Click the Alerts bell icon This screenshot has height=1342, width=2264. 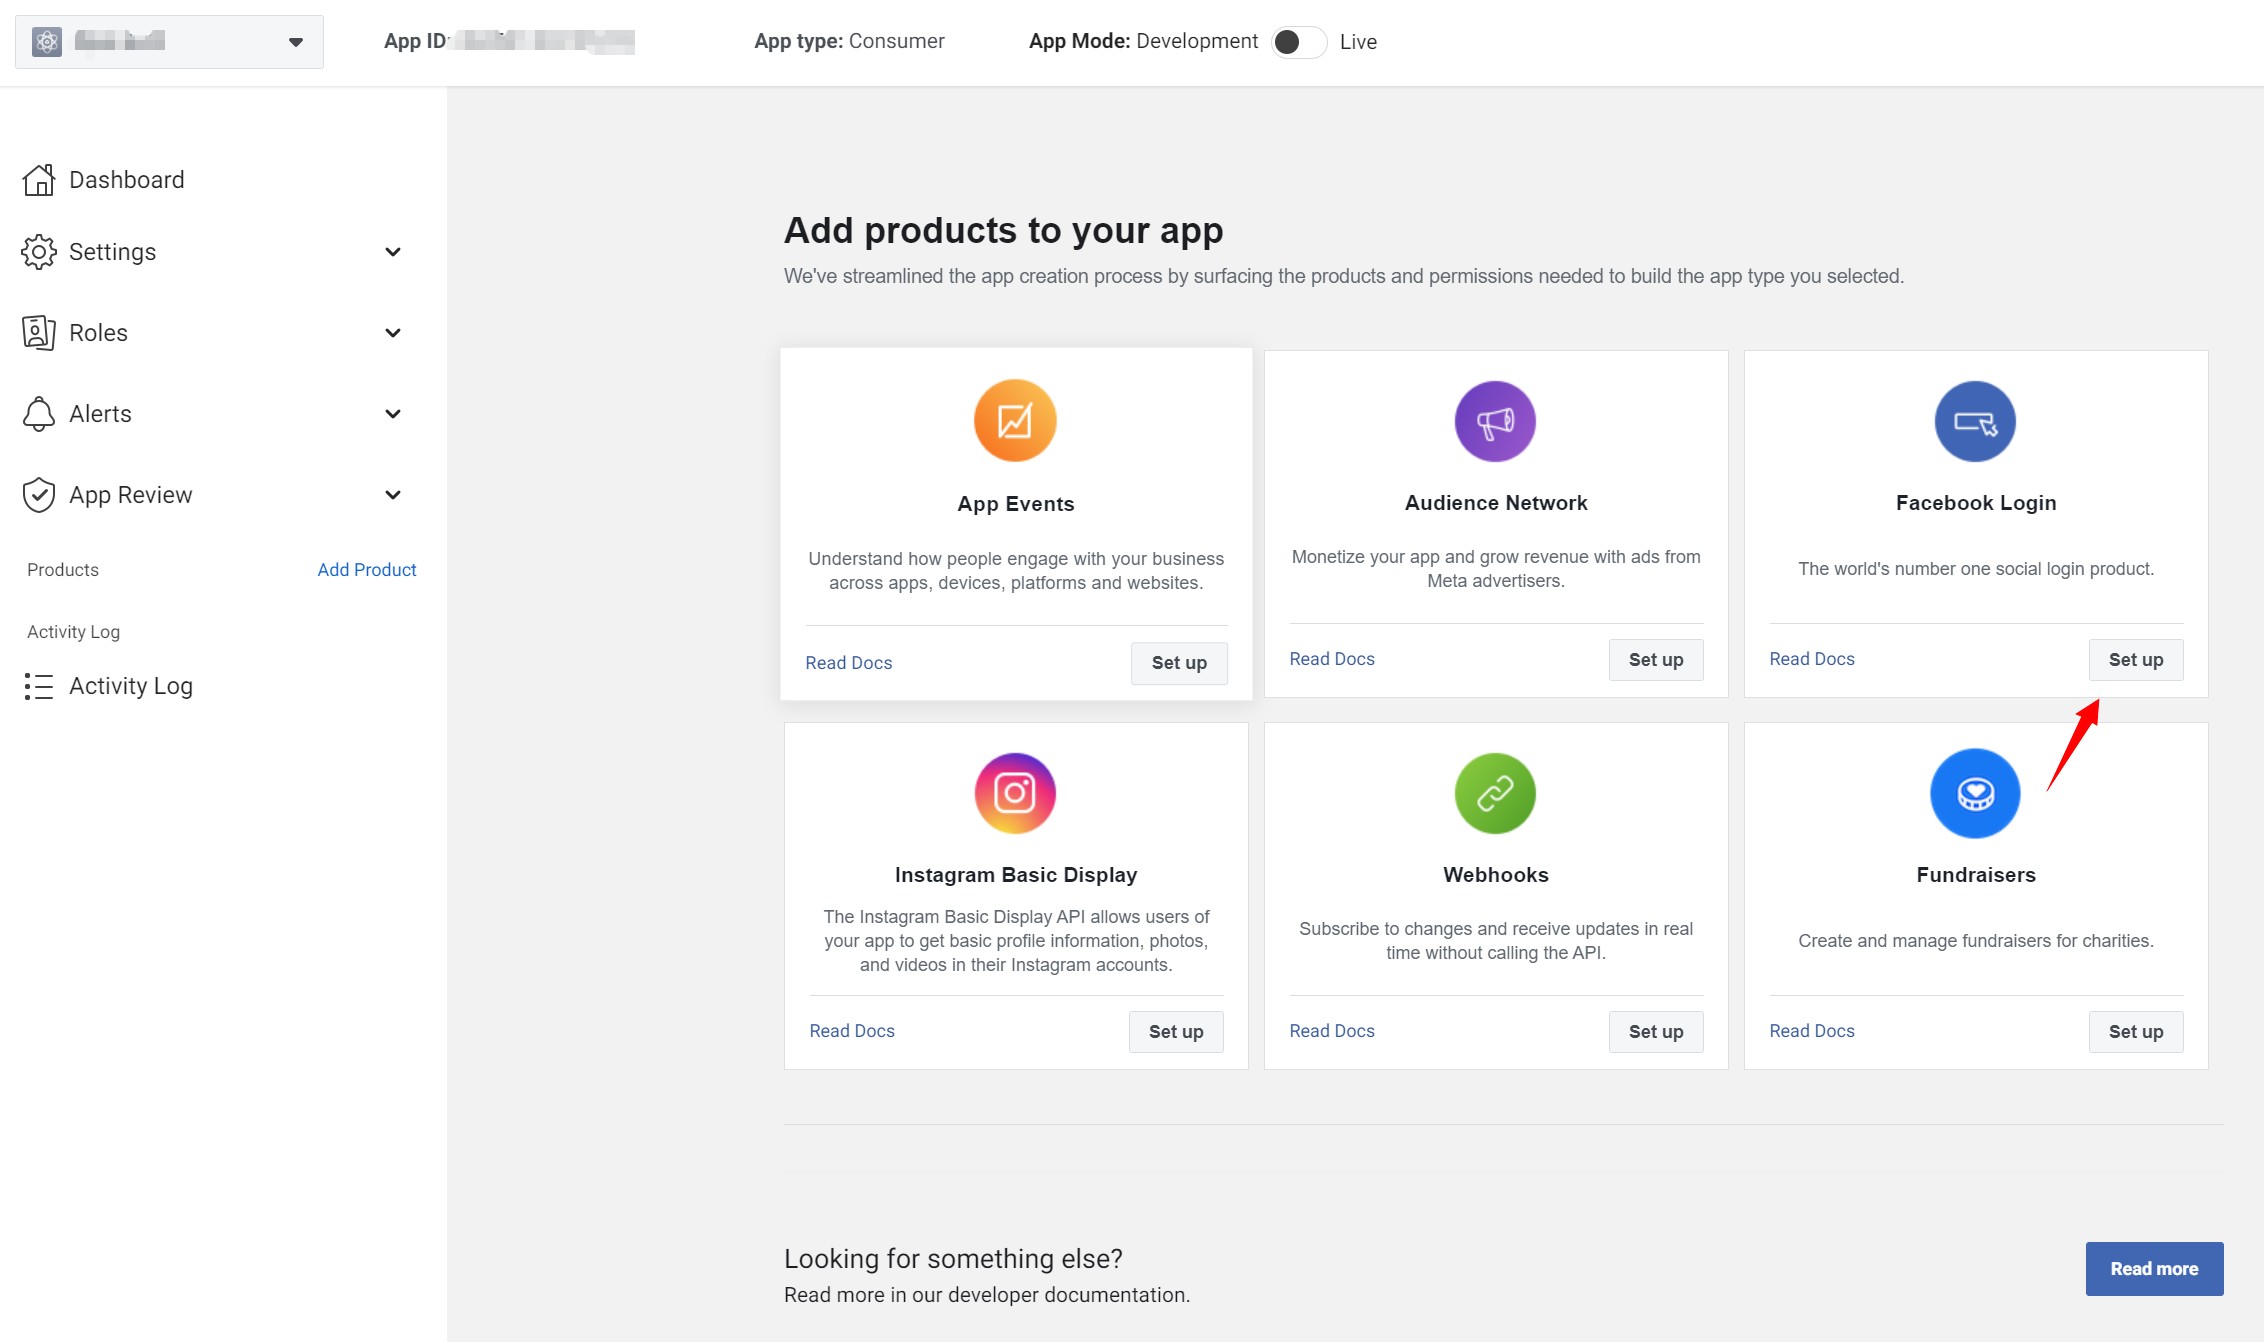coord(38,414)
